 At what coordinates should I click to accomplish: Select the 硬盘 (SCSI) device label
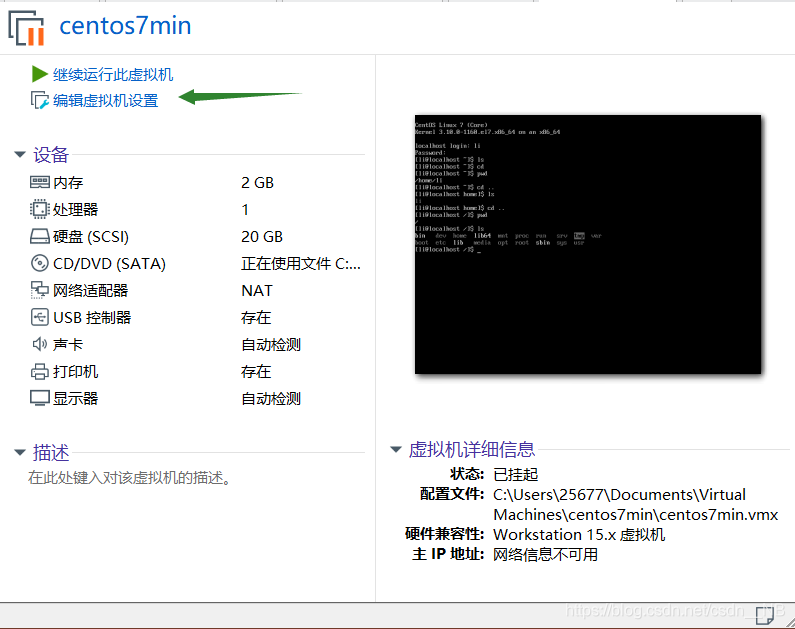[x=91, y=237]
